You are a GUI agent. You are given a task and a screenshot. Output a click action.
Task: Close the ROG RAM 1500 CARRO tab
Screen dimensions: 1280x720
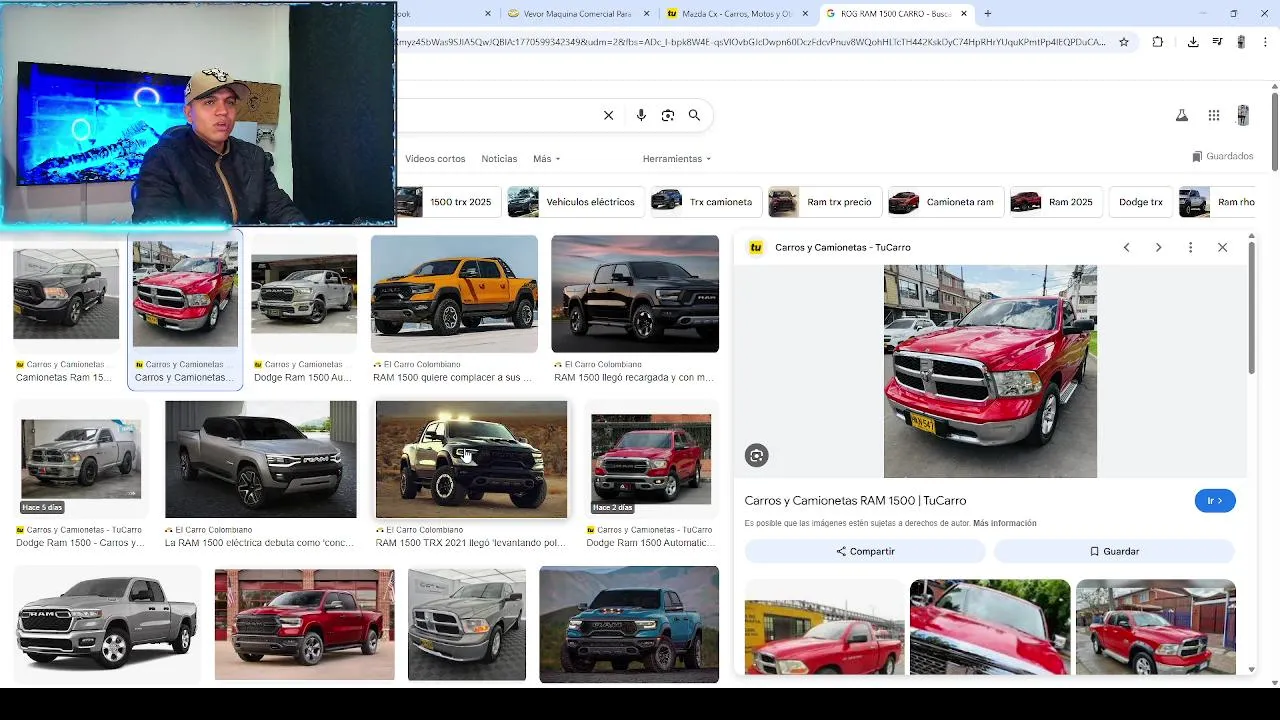click(x=964, y=14)
